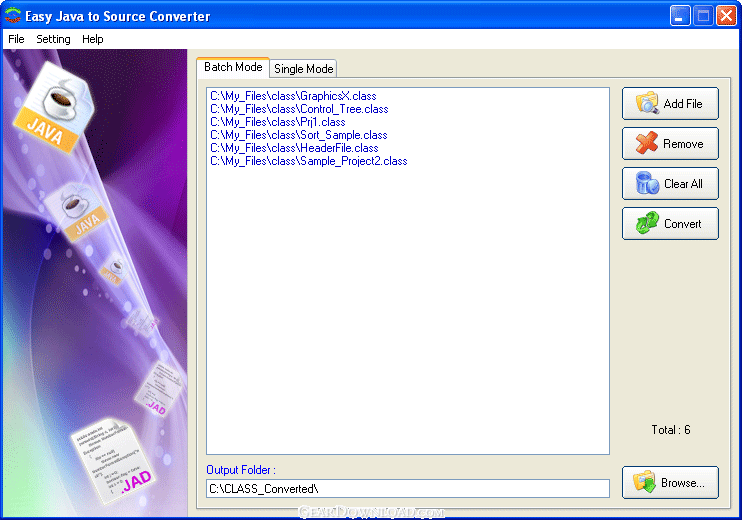Screen dimensions: 742x520
Task: Select GraphicsX.class in file list
Action: [x=293, y=96]
